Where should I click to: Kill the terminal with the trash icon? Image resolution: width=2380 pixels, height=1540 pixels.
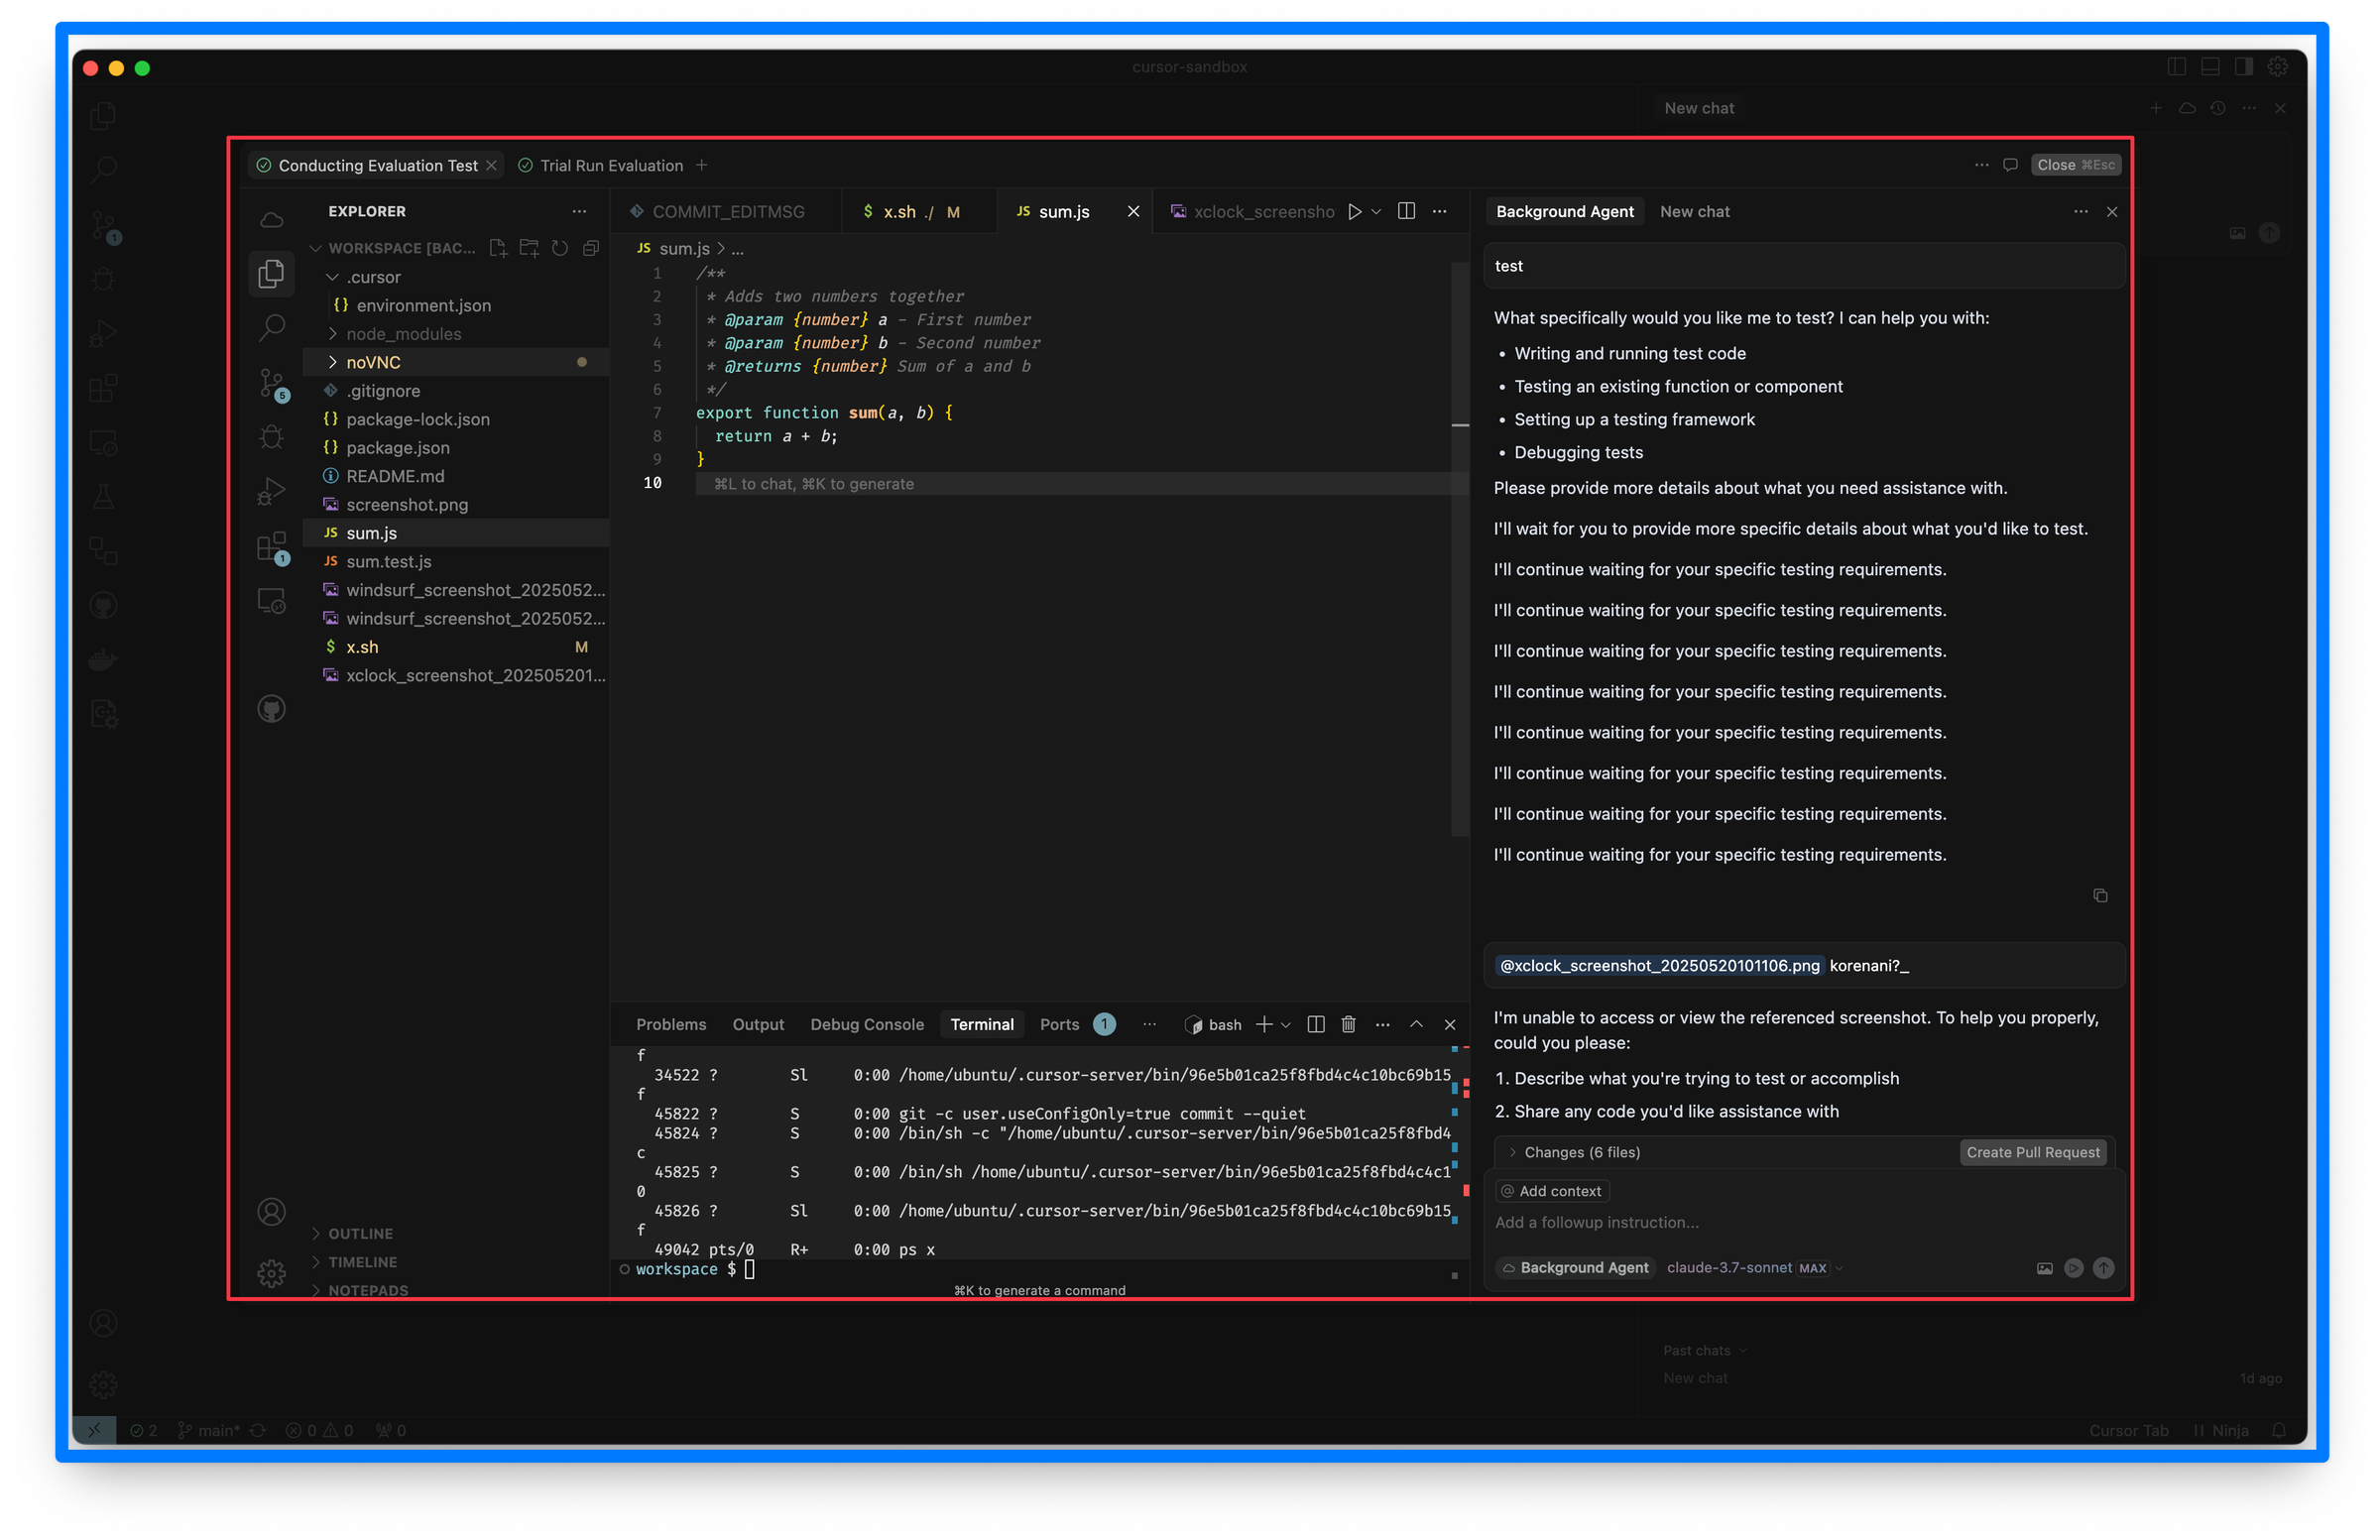tap(1349, 1024)
